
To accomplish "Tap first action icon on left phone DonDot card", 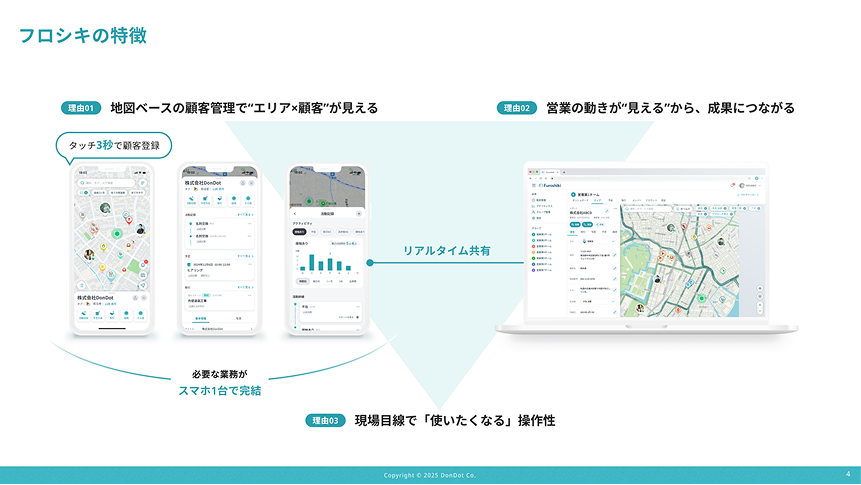I will (83, 315).
